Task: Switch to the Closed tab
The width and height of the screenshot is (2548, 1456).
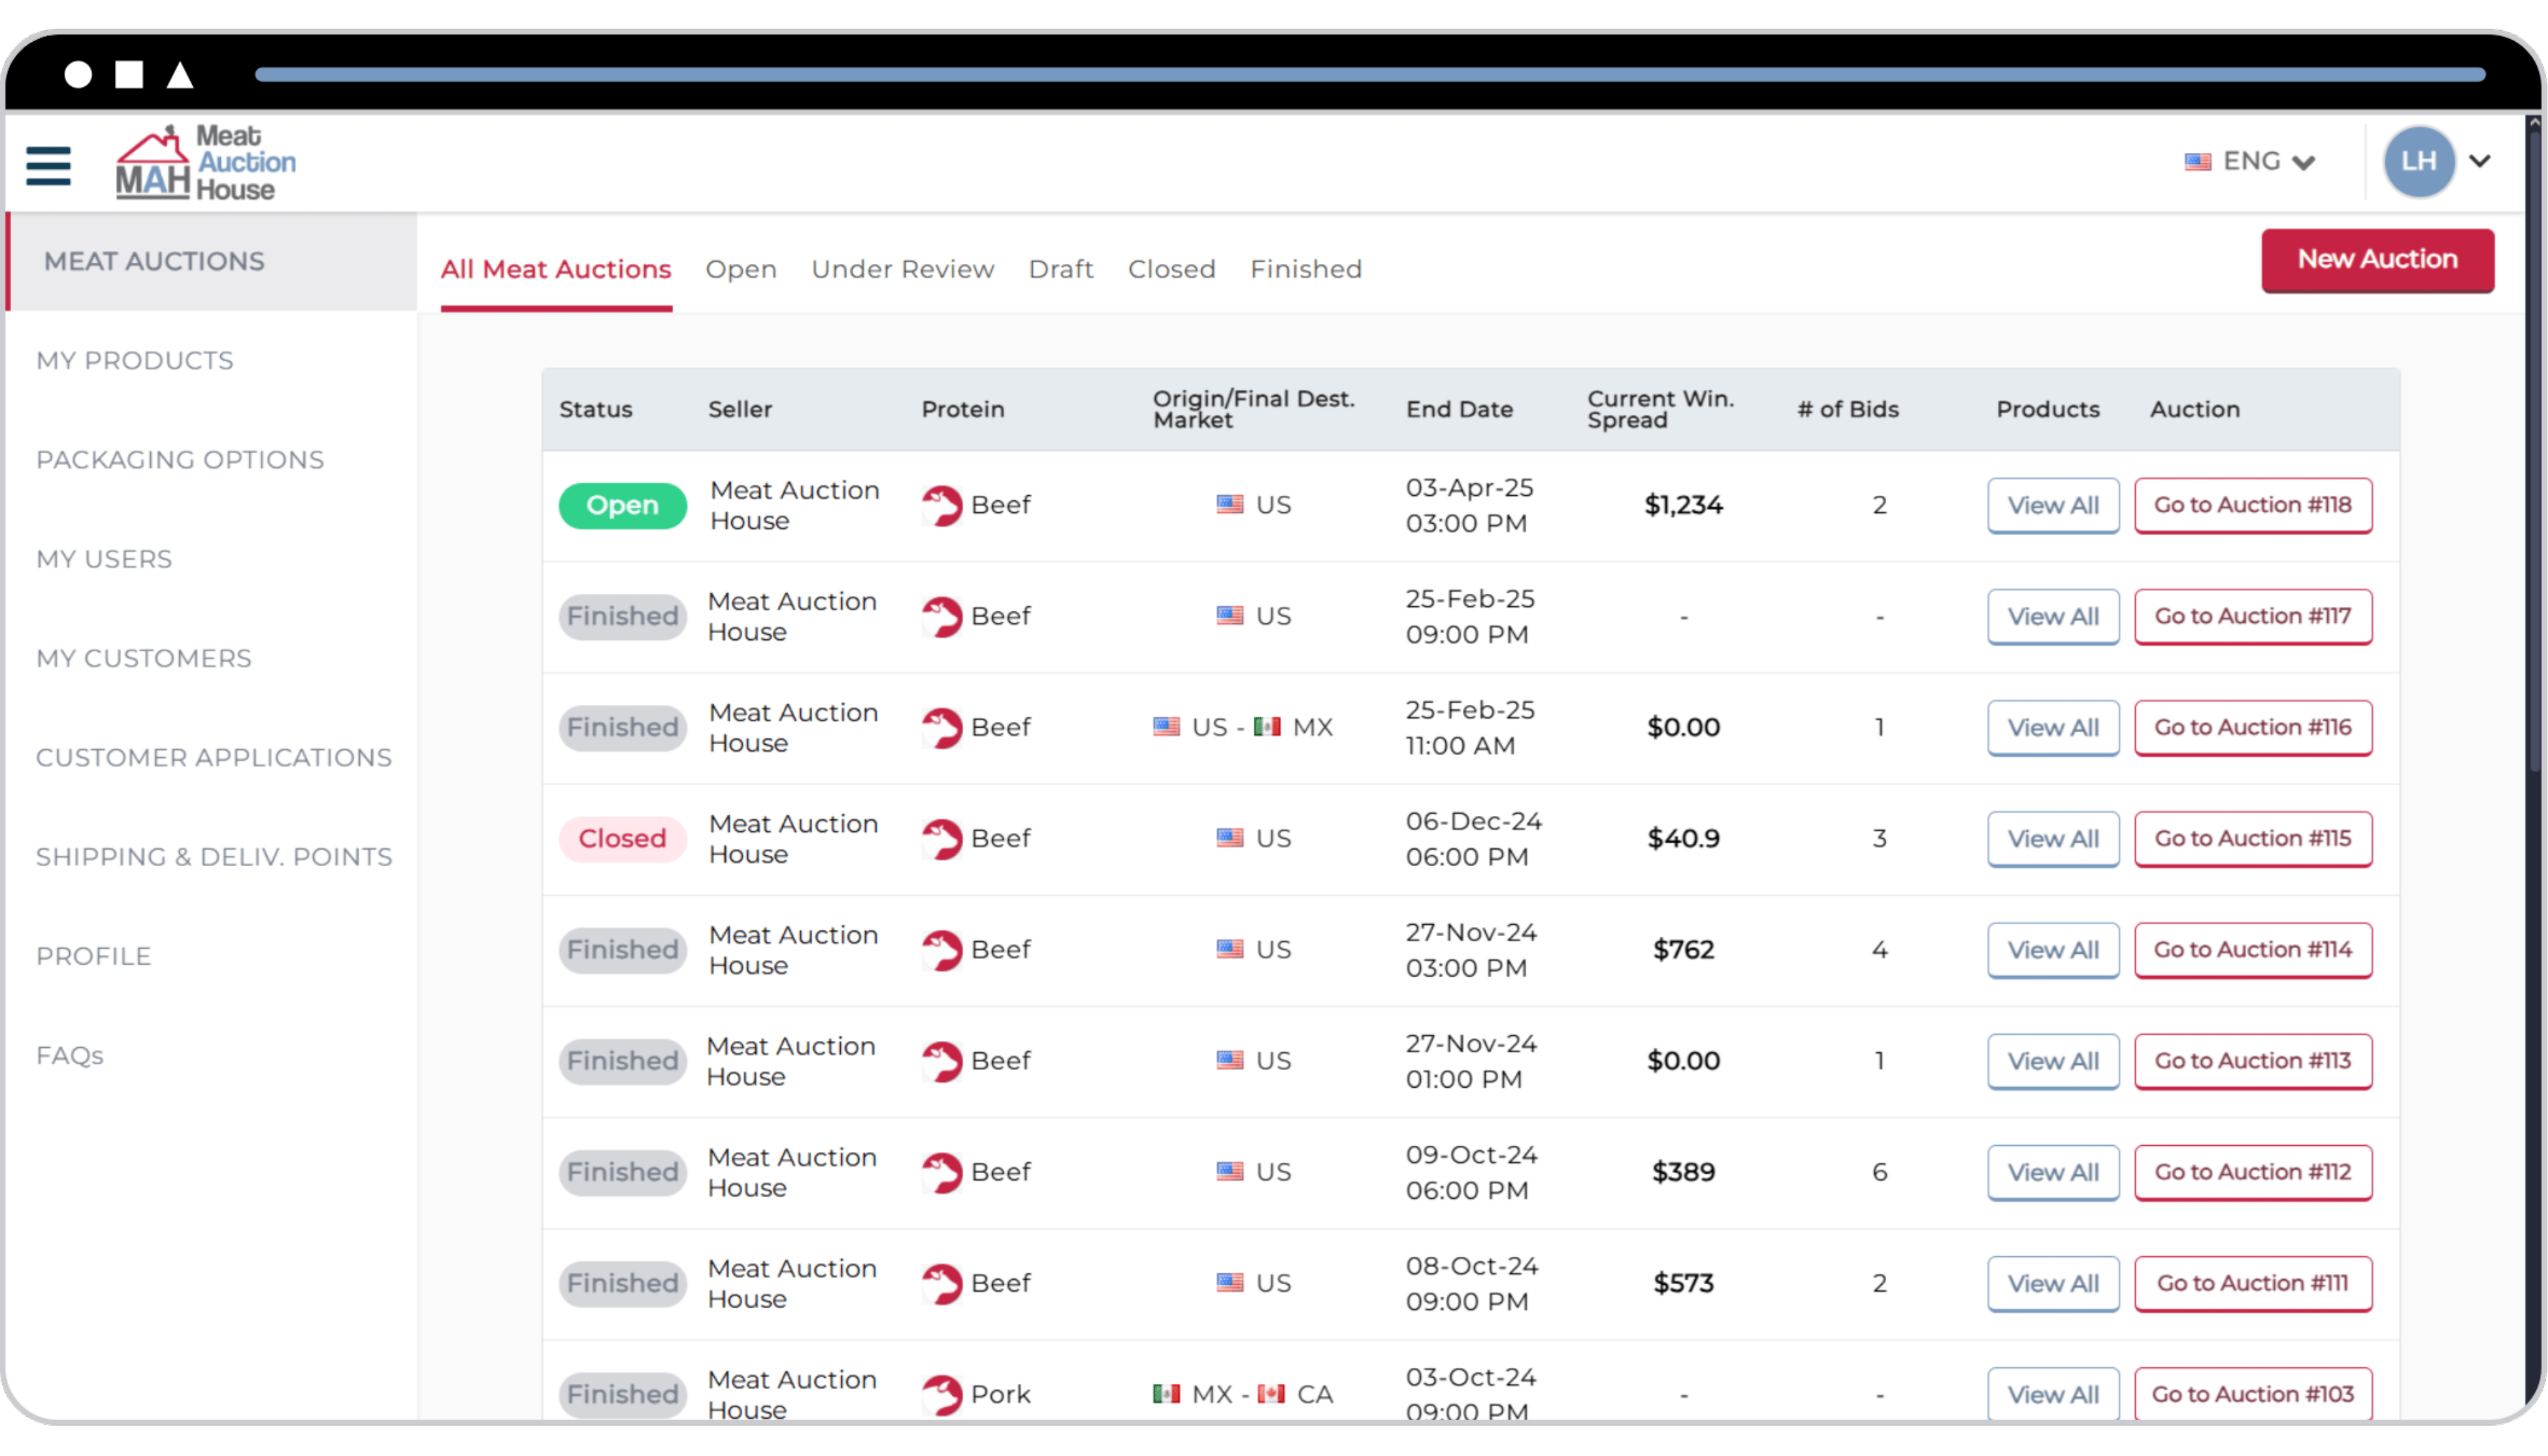Action: (x=1172, y=269)
